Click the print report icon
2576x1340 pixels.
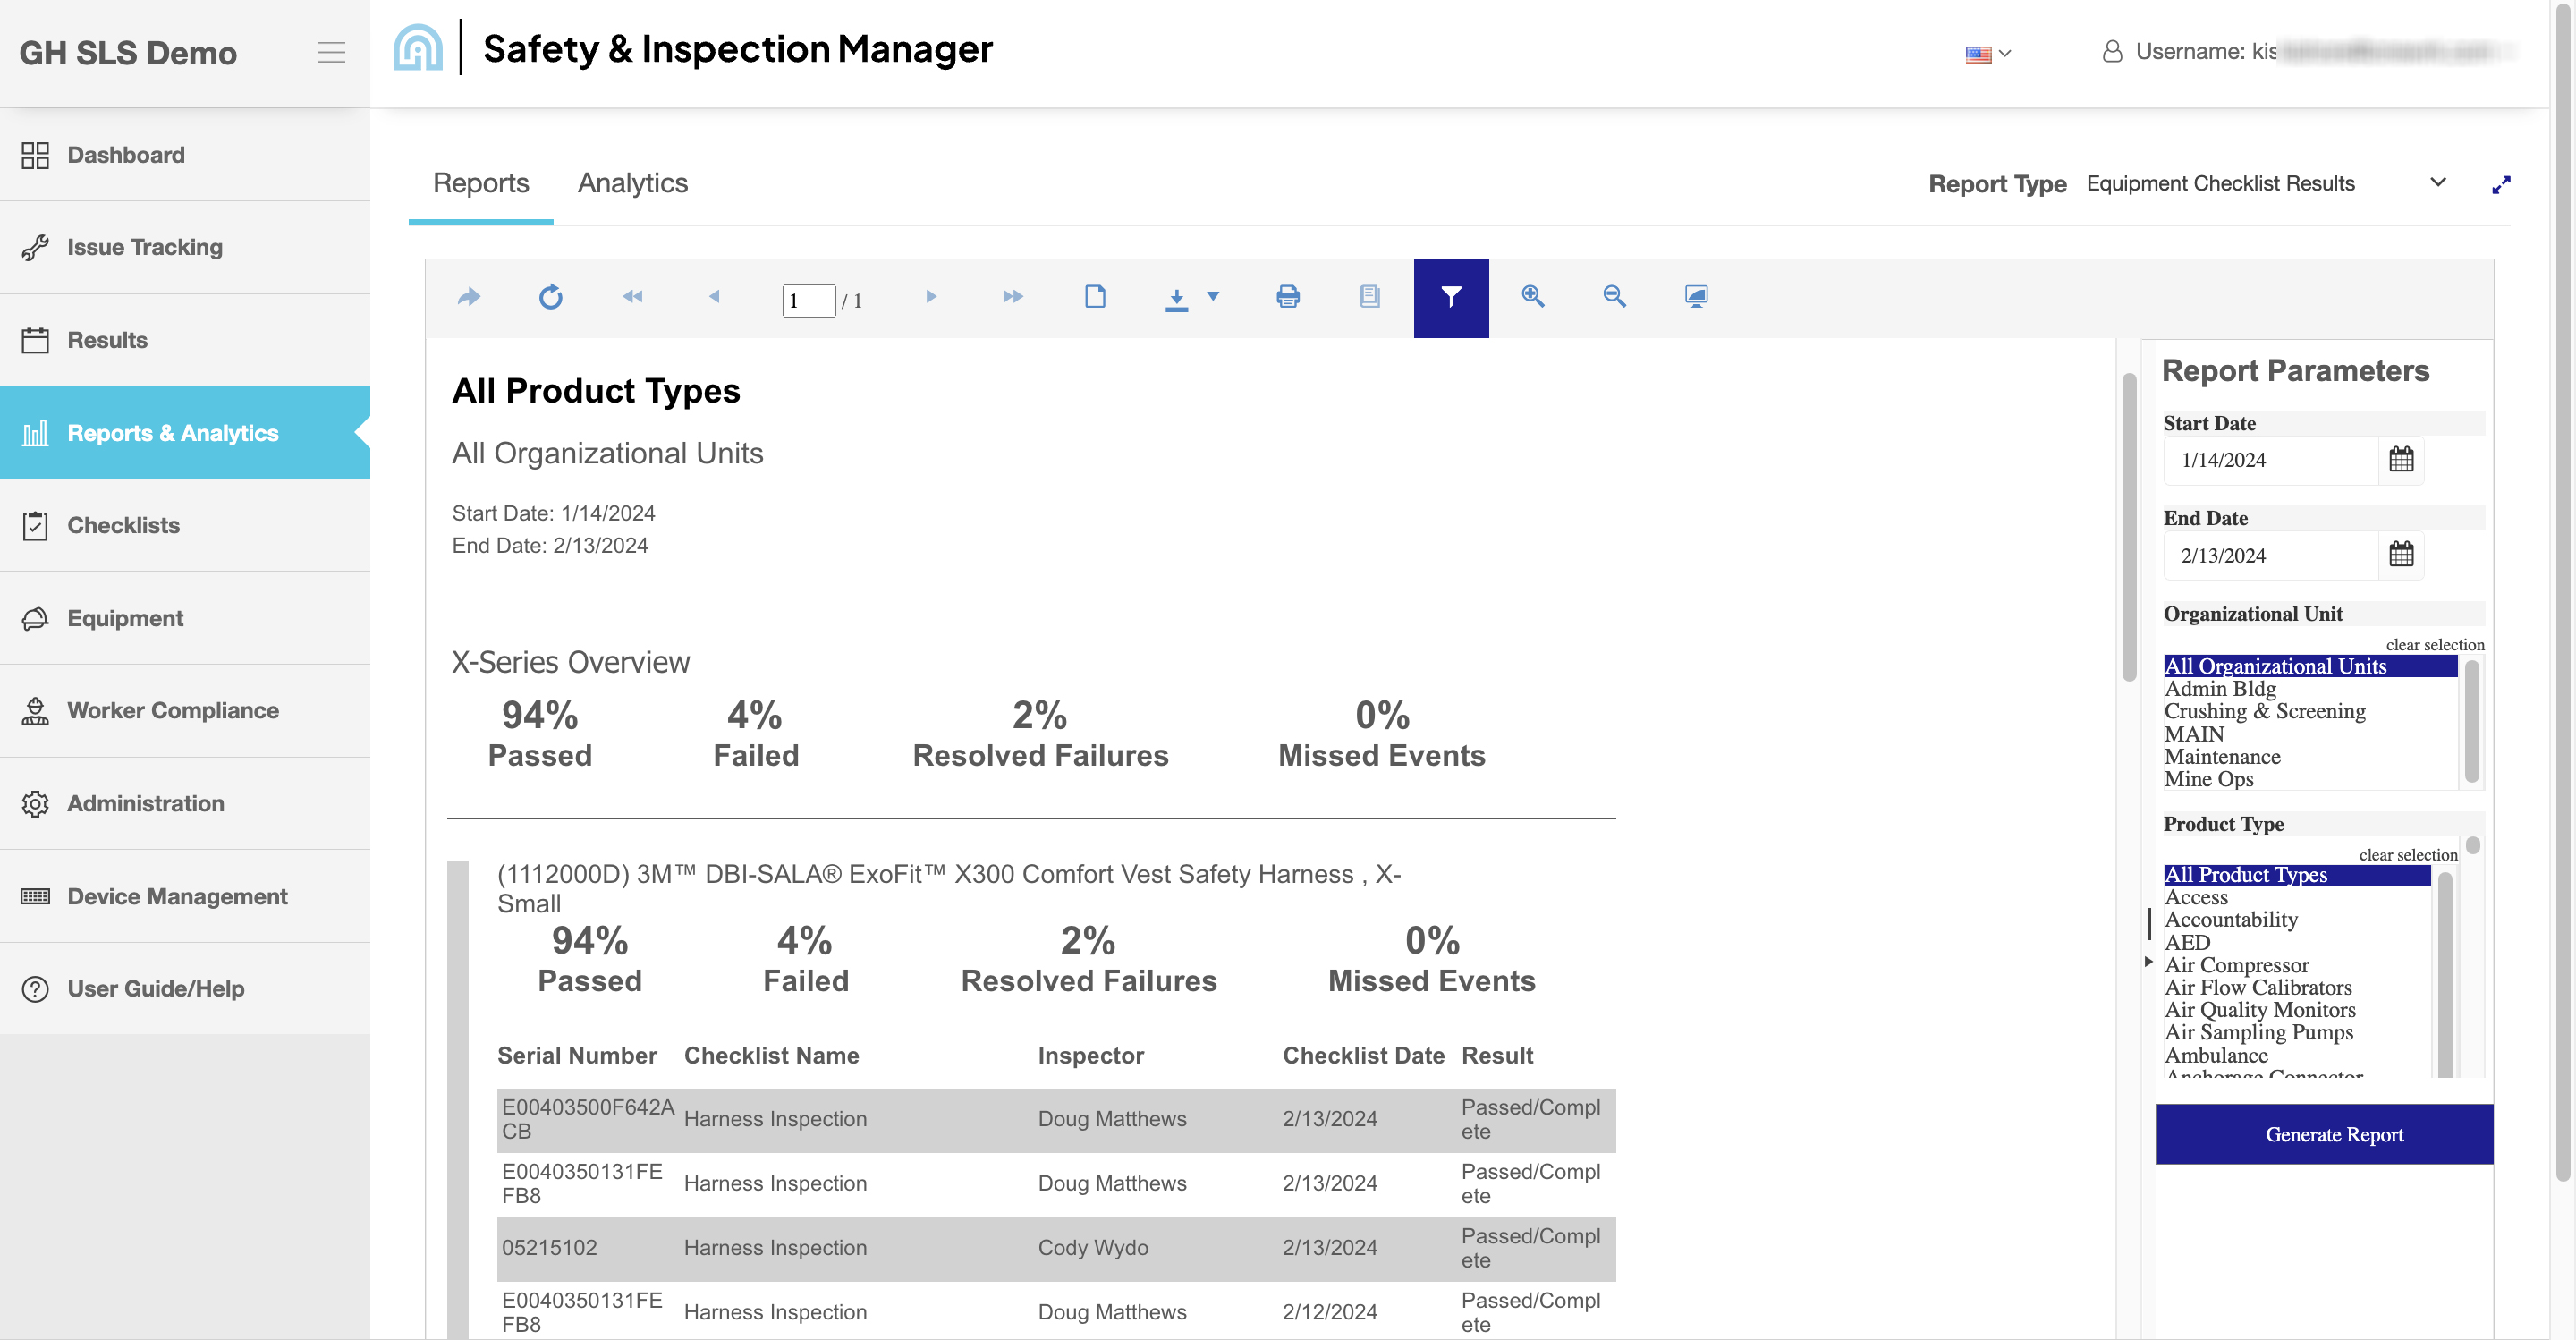[1287, 297]
